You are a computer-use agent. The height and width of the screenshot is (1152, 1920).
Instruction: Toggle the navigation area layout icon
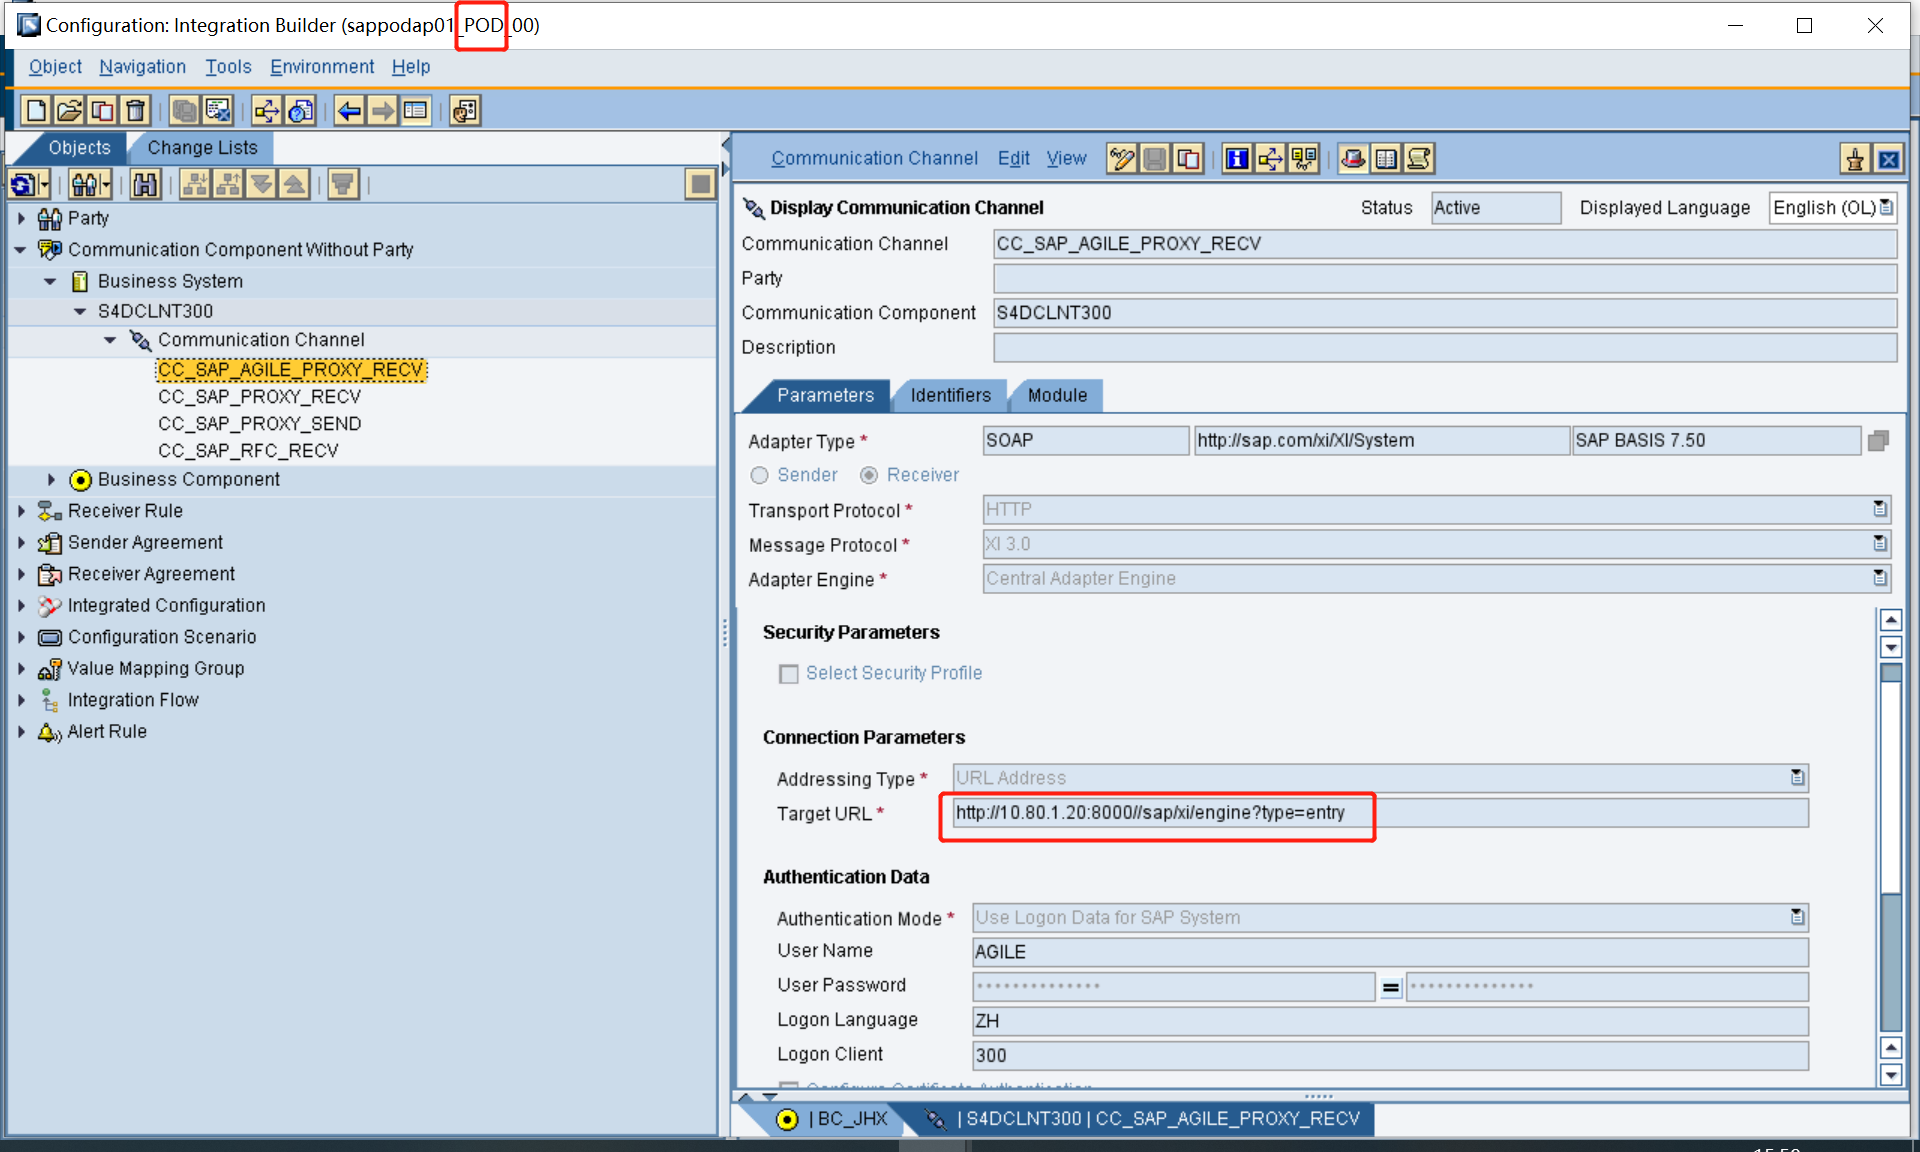(416, 110)
